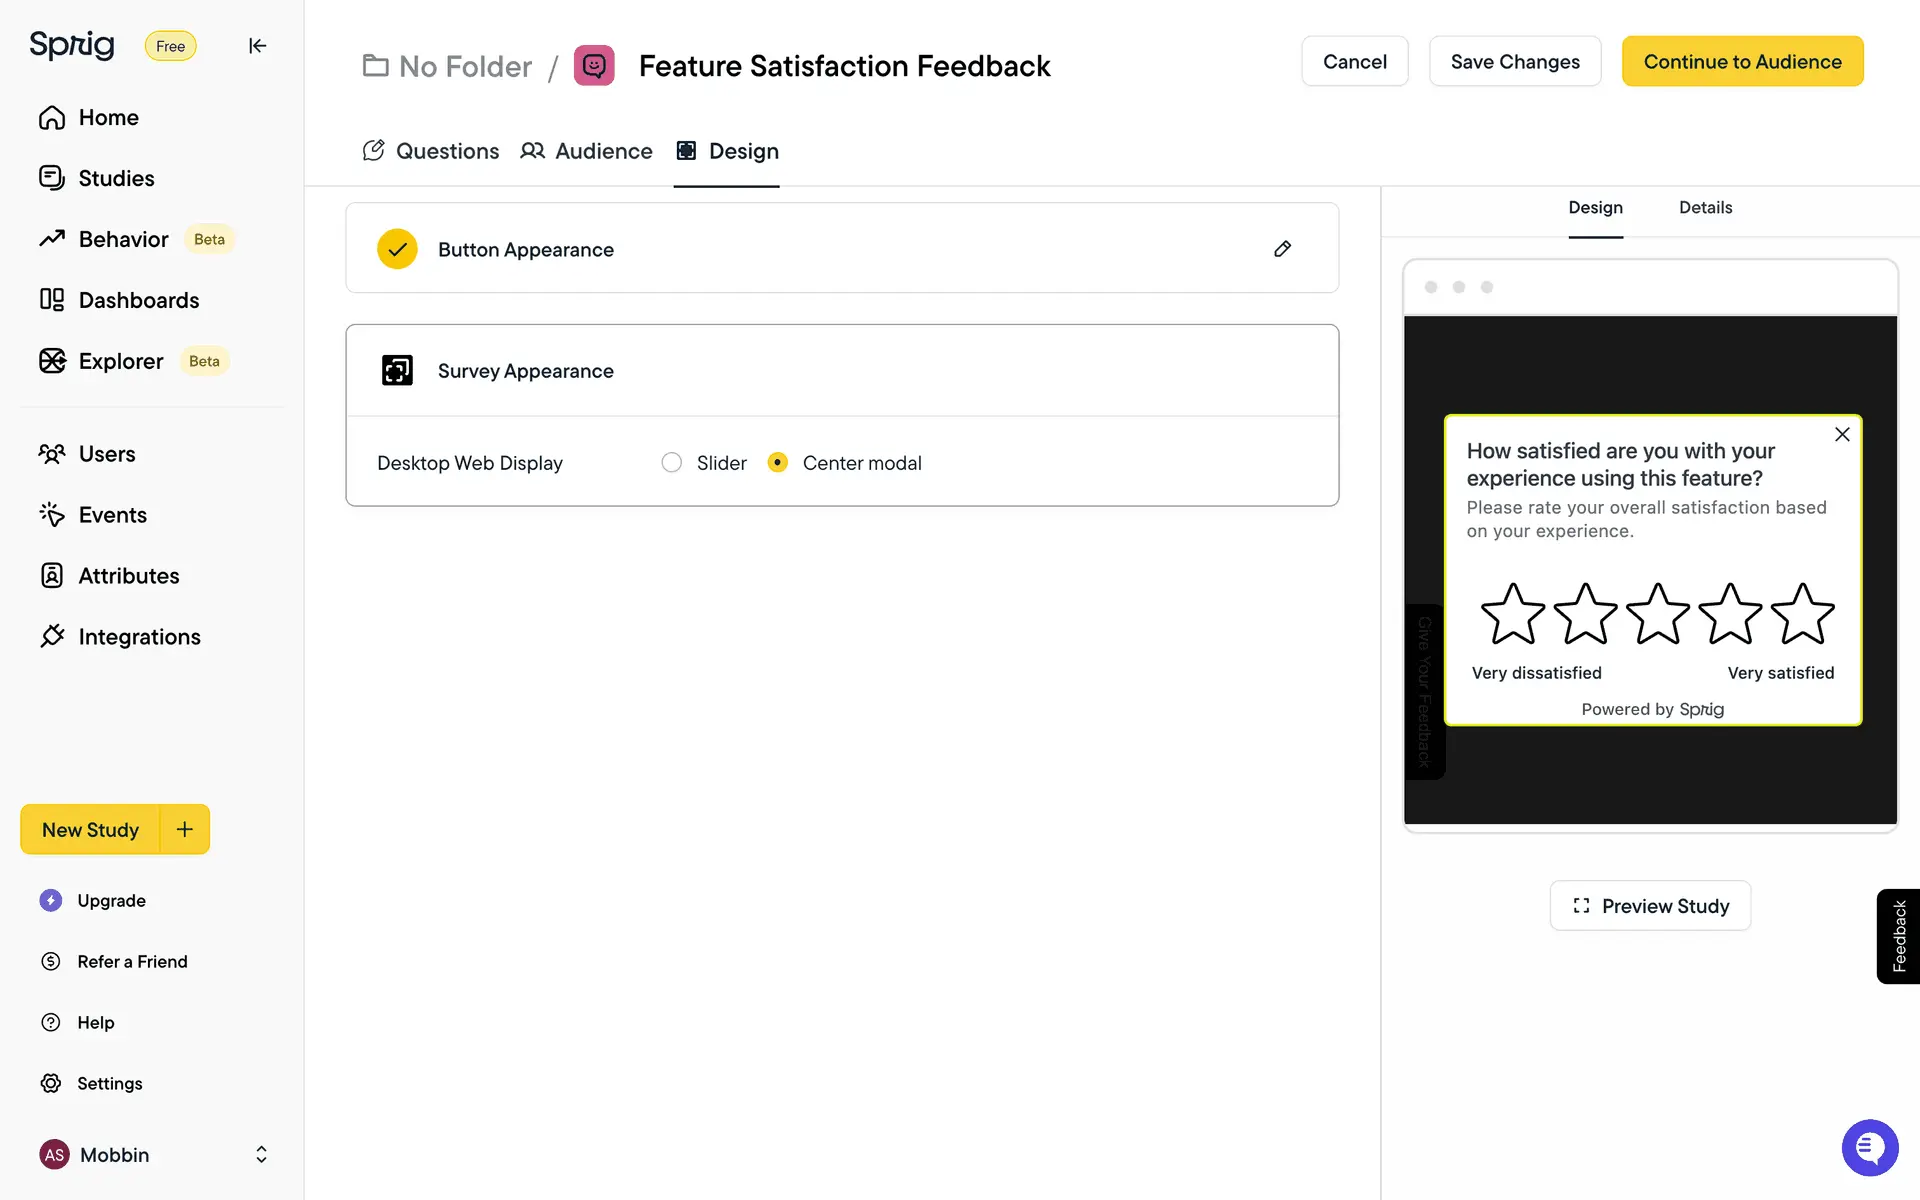Open Explorer in the sidebar
Screen dimensions: 1920x1200
point(120,361)
